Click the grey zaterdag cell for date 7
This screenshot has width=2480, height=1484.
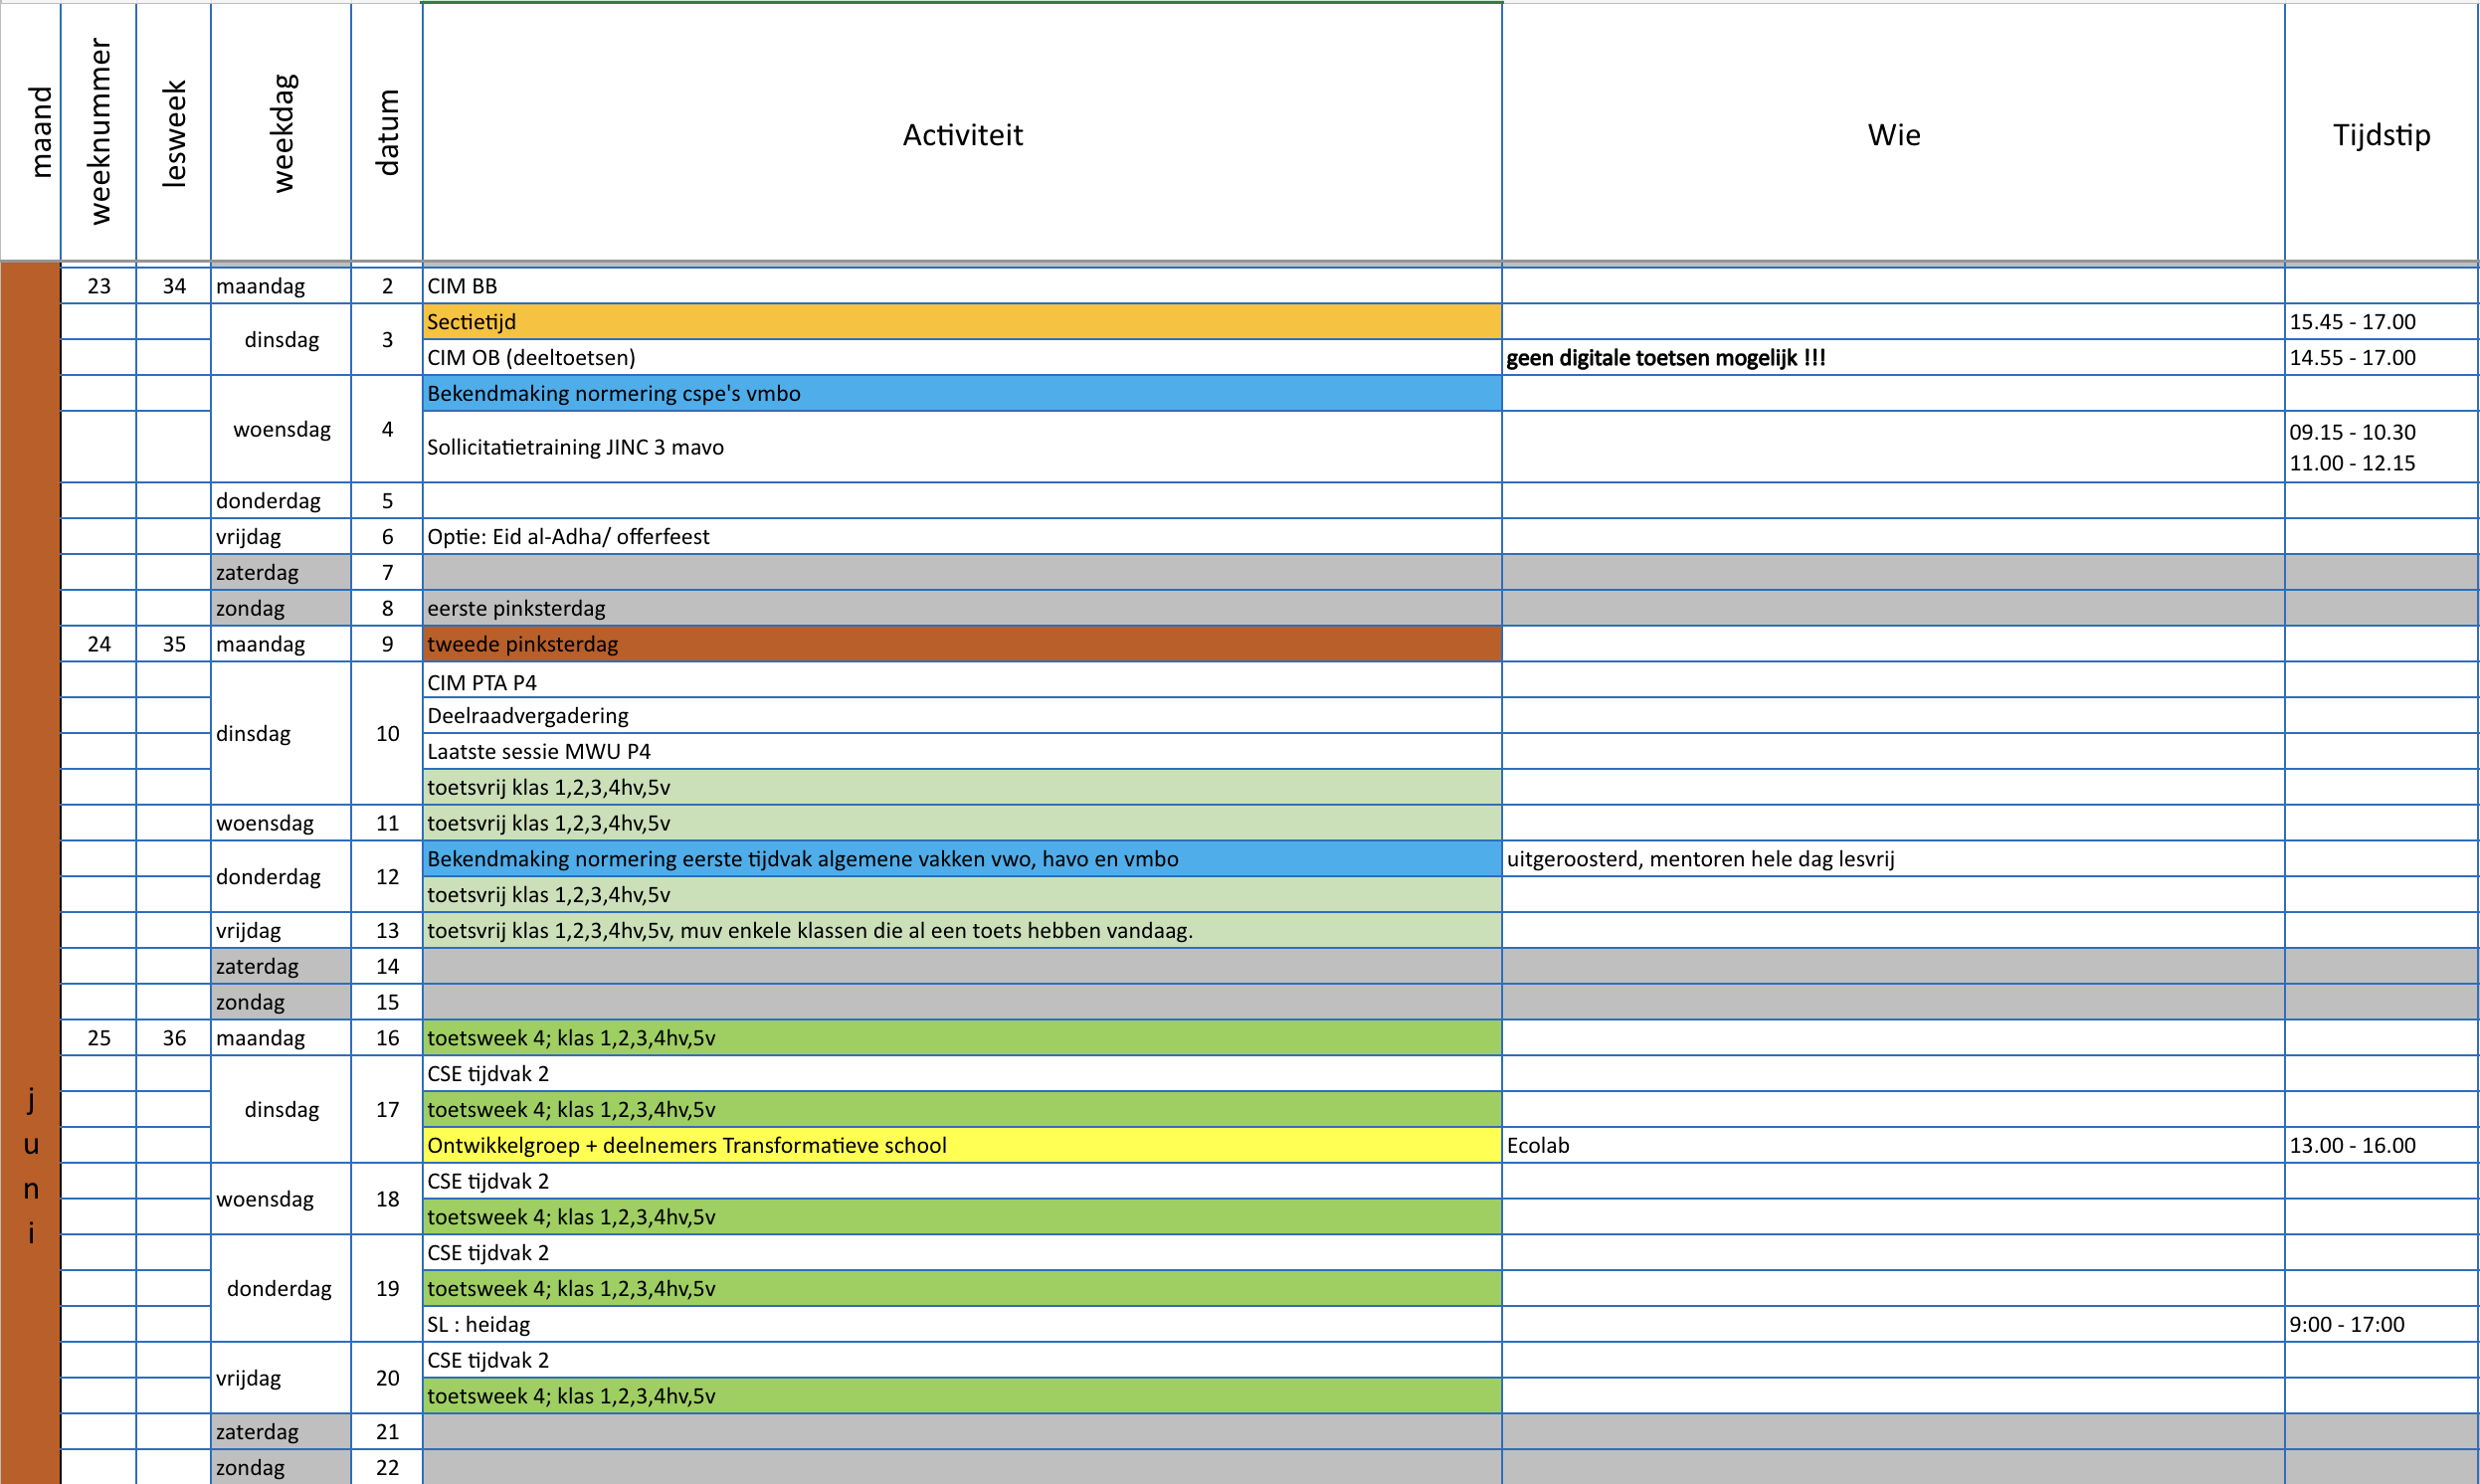click(x=281, y=573)
